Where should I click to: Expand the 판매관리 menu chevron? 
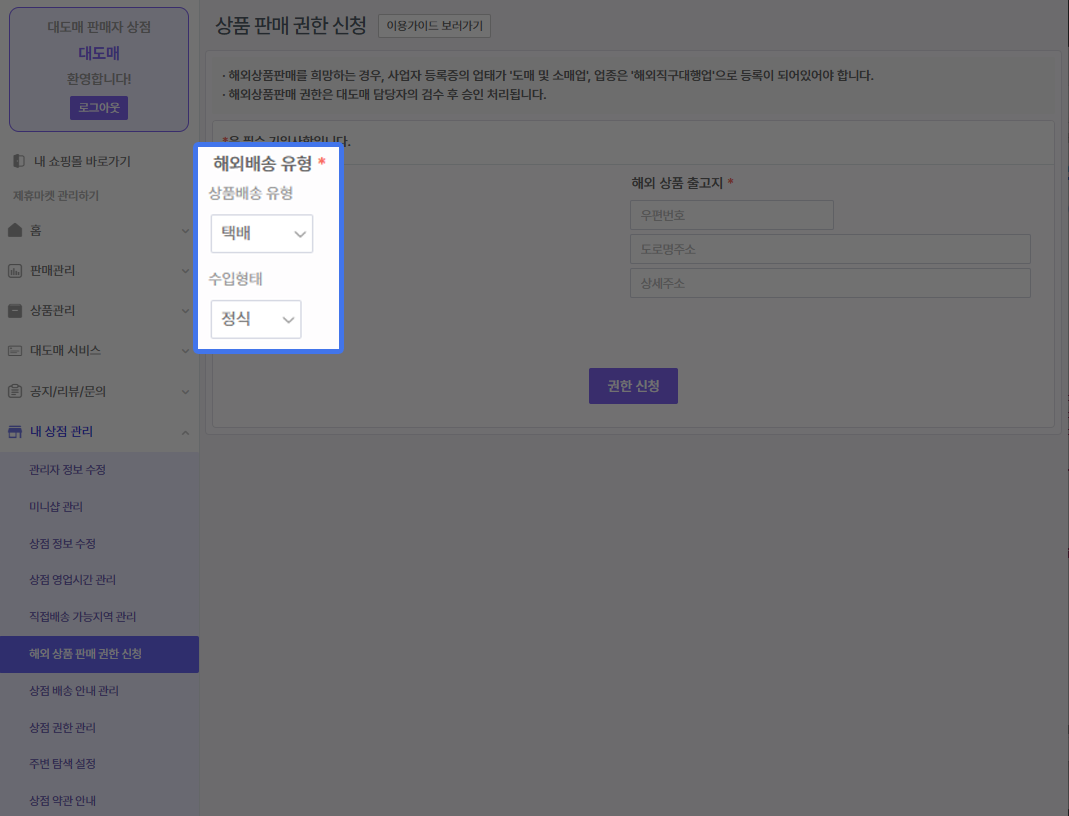click(185, 271)
